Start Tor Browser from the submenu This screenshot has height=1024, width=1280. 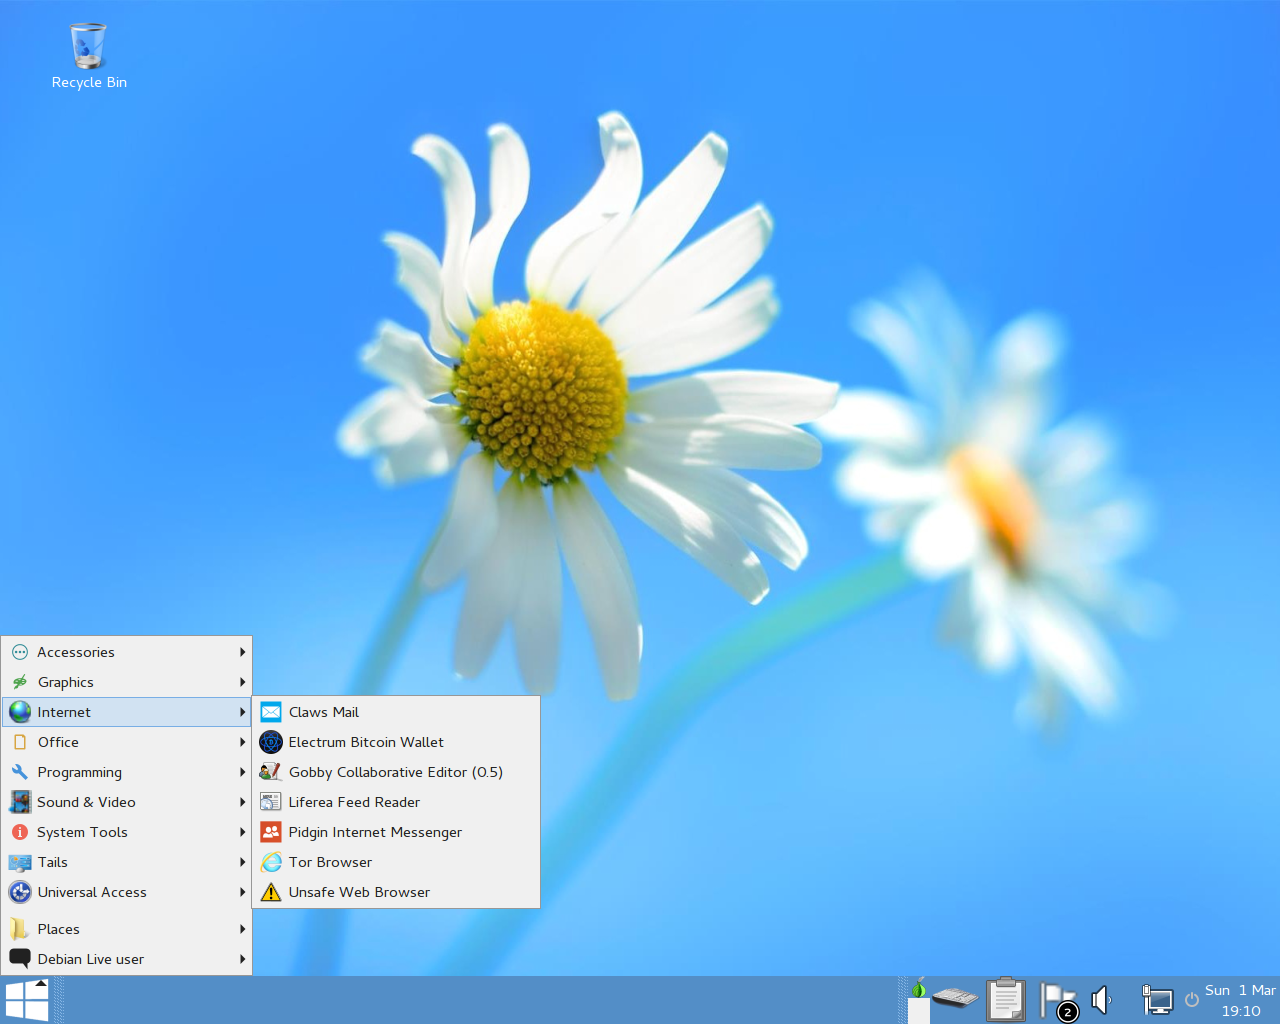(396, 862)
